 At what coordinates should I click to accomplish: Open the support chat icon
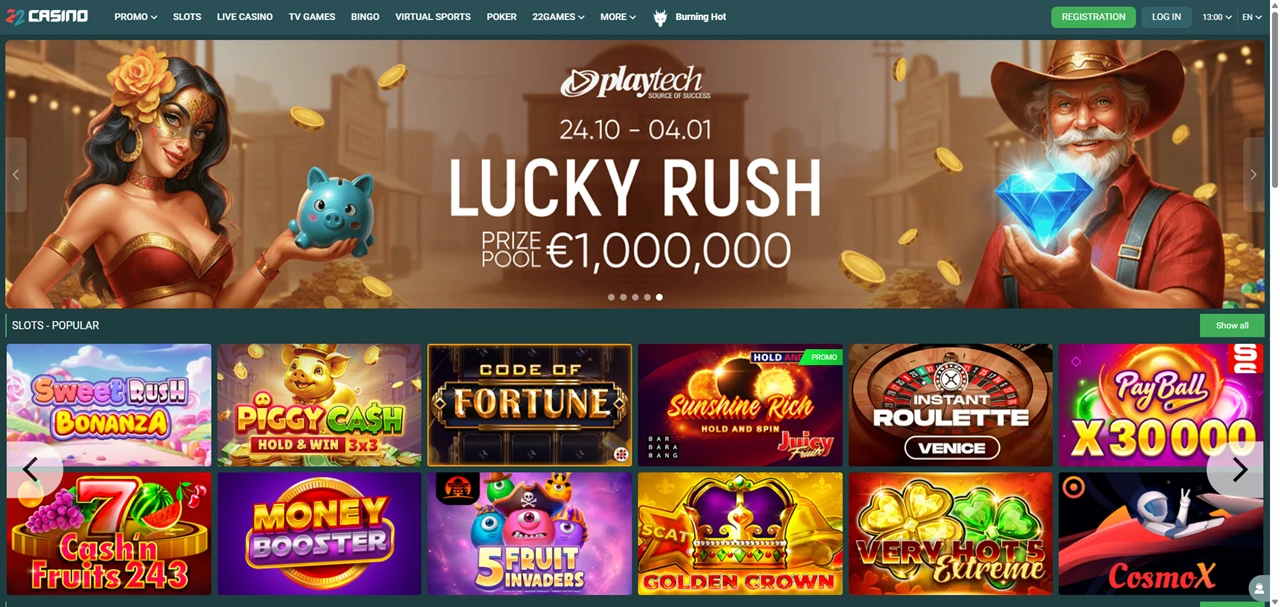[1260, 589]
